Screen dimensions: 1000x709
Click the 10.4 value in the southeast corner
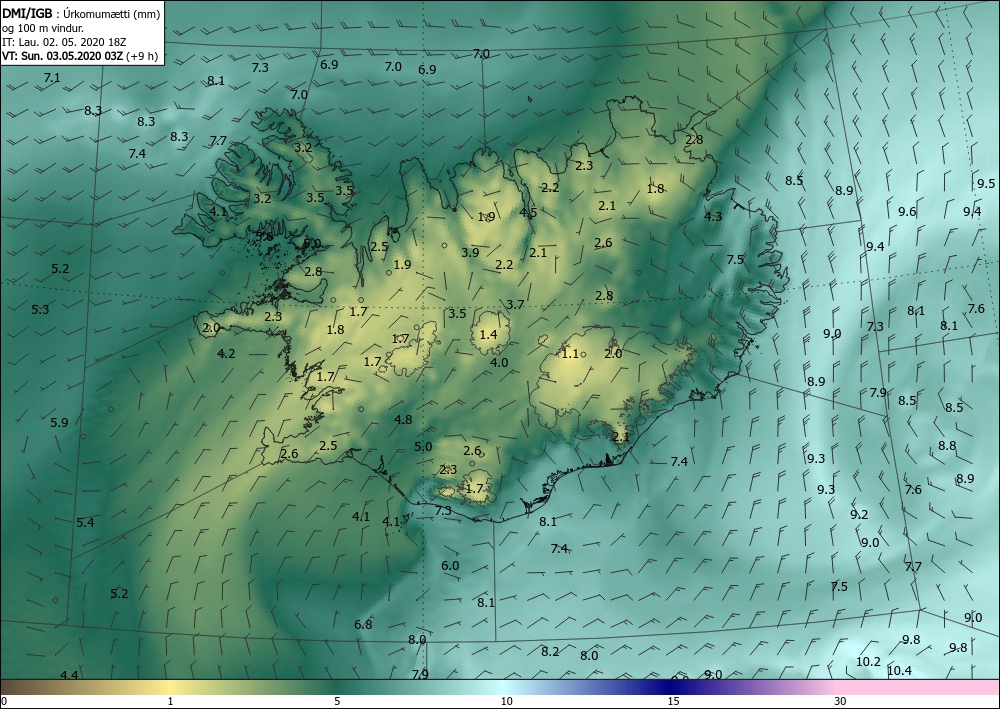(899, 671)
